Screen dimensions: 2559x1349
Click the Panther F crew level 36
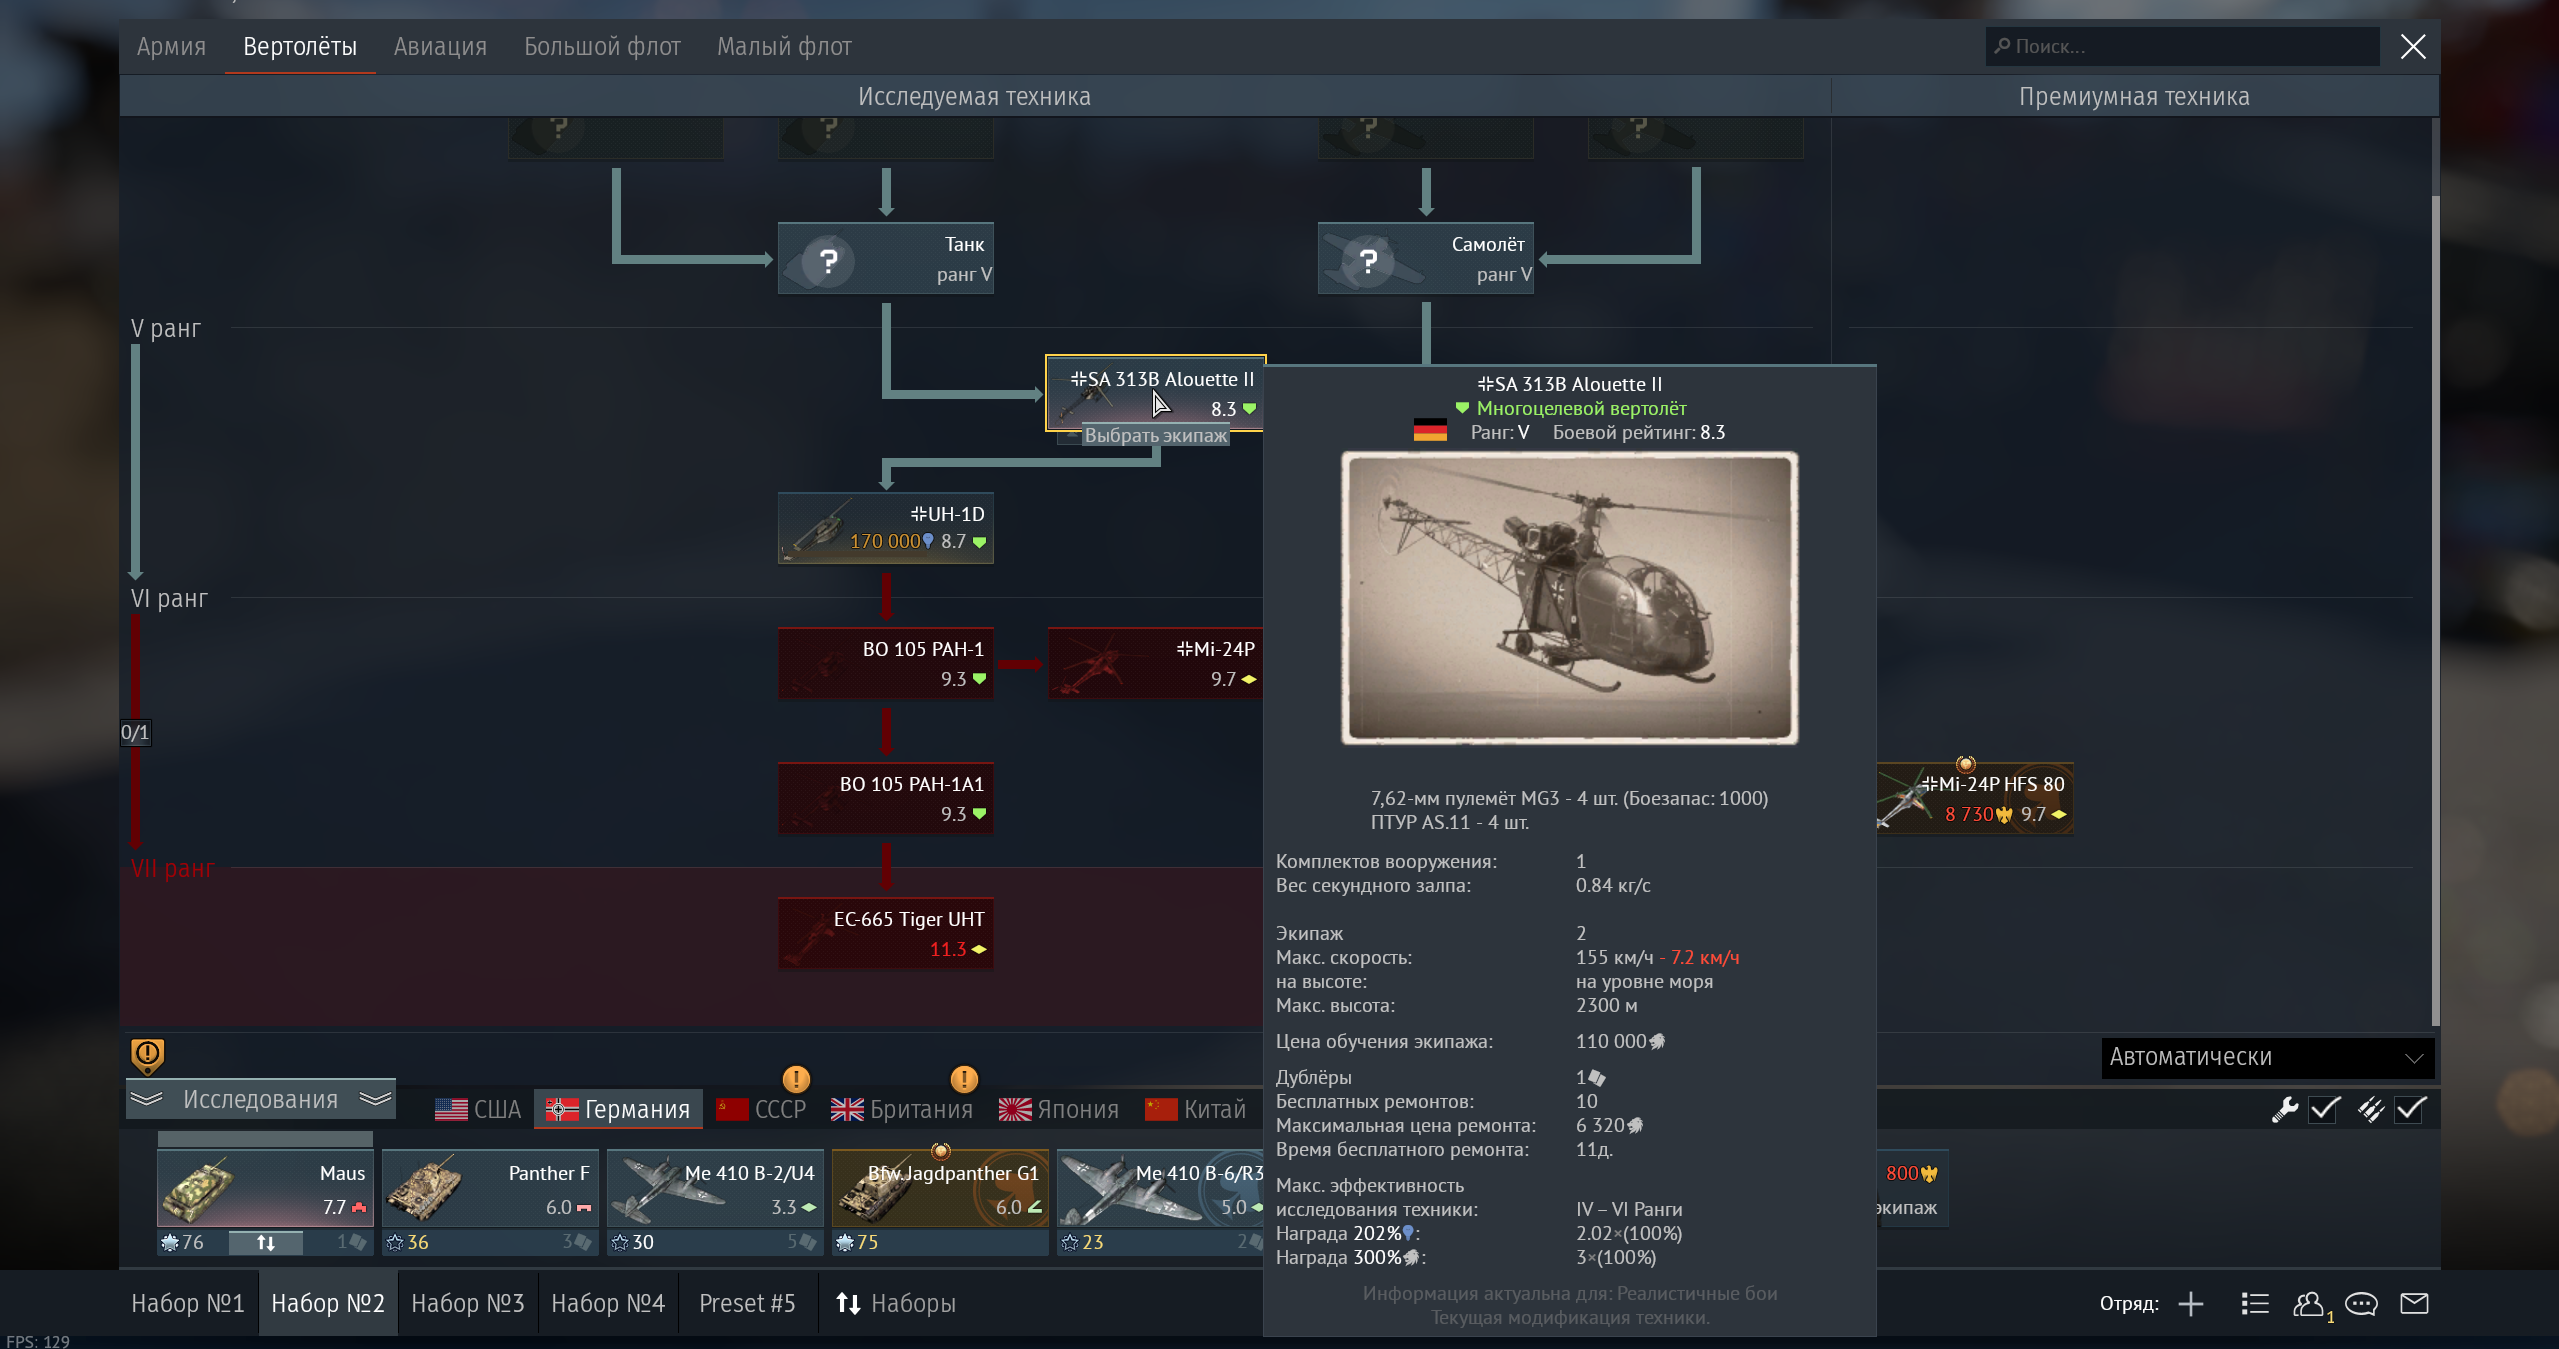[408, 1242]
